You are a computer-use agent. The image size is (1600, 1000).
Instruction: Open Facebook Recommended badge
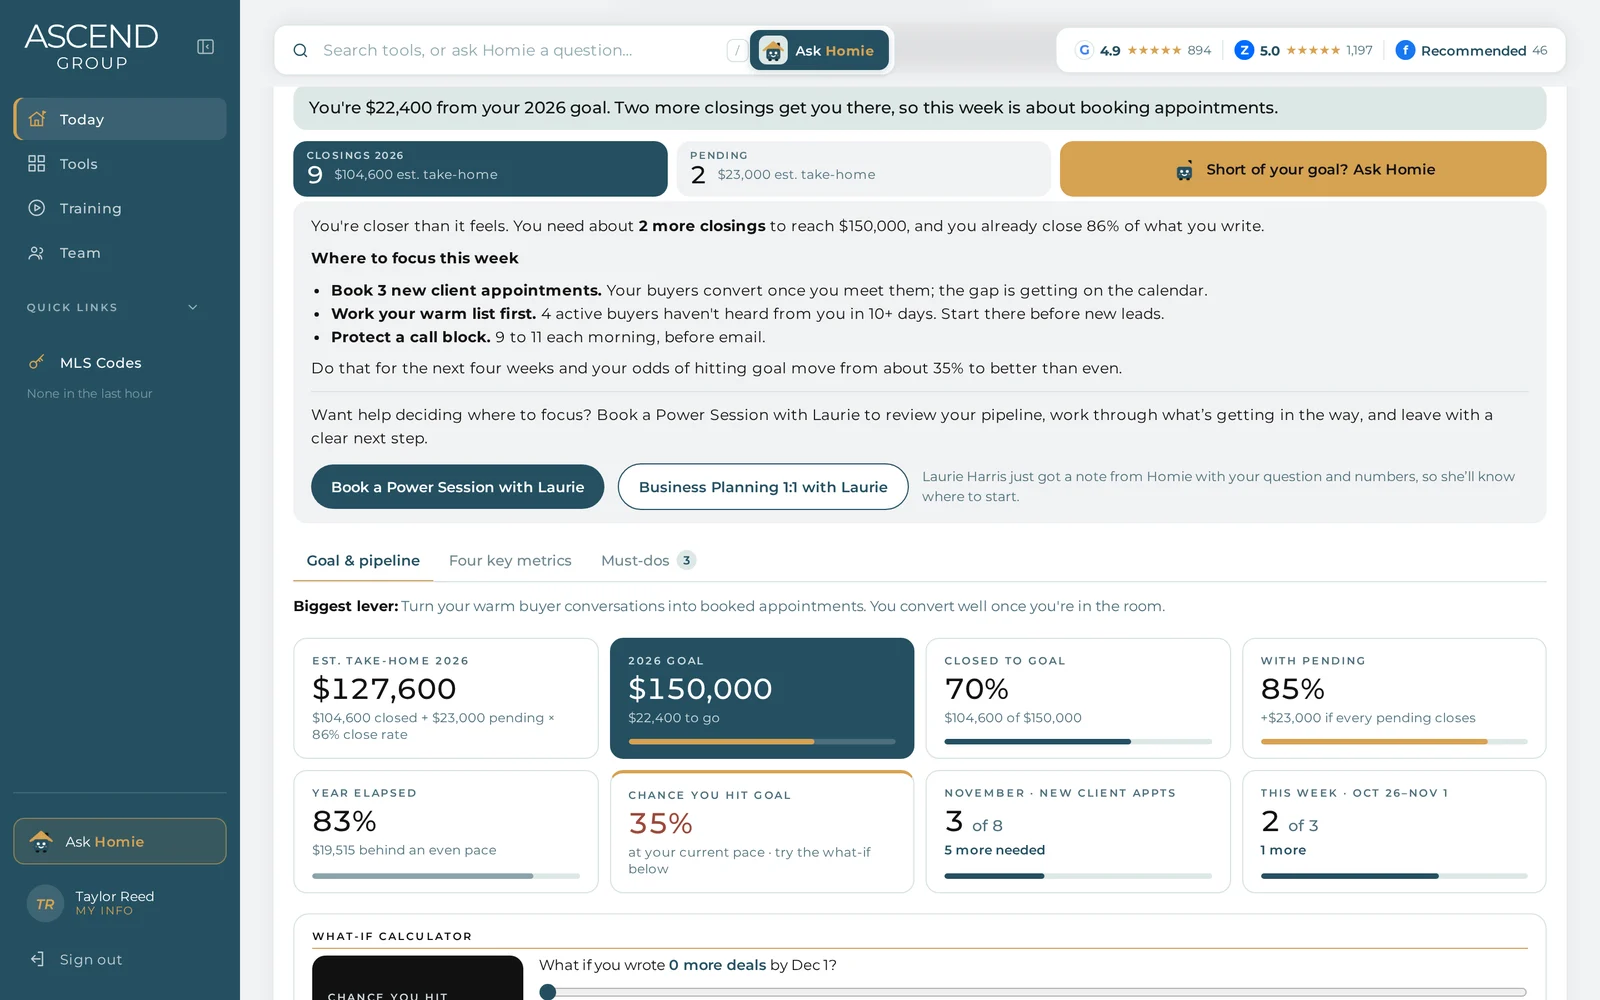point(1471,50)
